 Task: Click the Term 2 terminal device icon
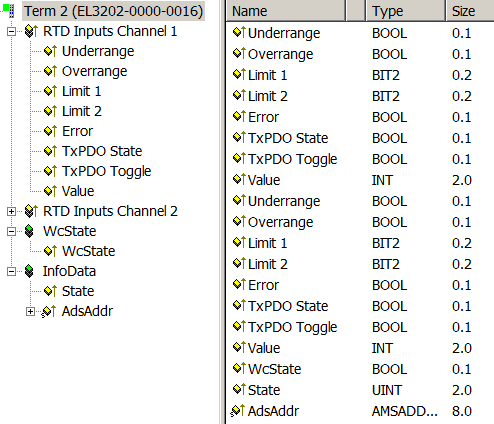[8, 10]
